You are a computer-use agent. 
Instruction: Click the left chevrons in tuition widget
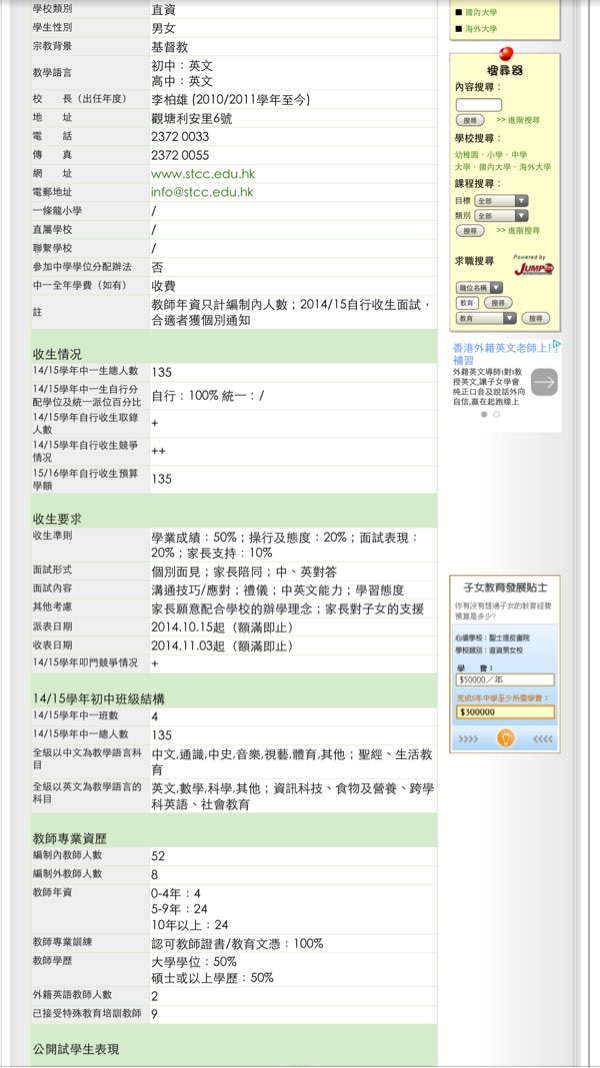468,739
